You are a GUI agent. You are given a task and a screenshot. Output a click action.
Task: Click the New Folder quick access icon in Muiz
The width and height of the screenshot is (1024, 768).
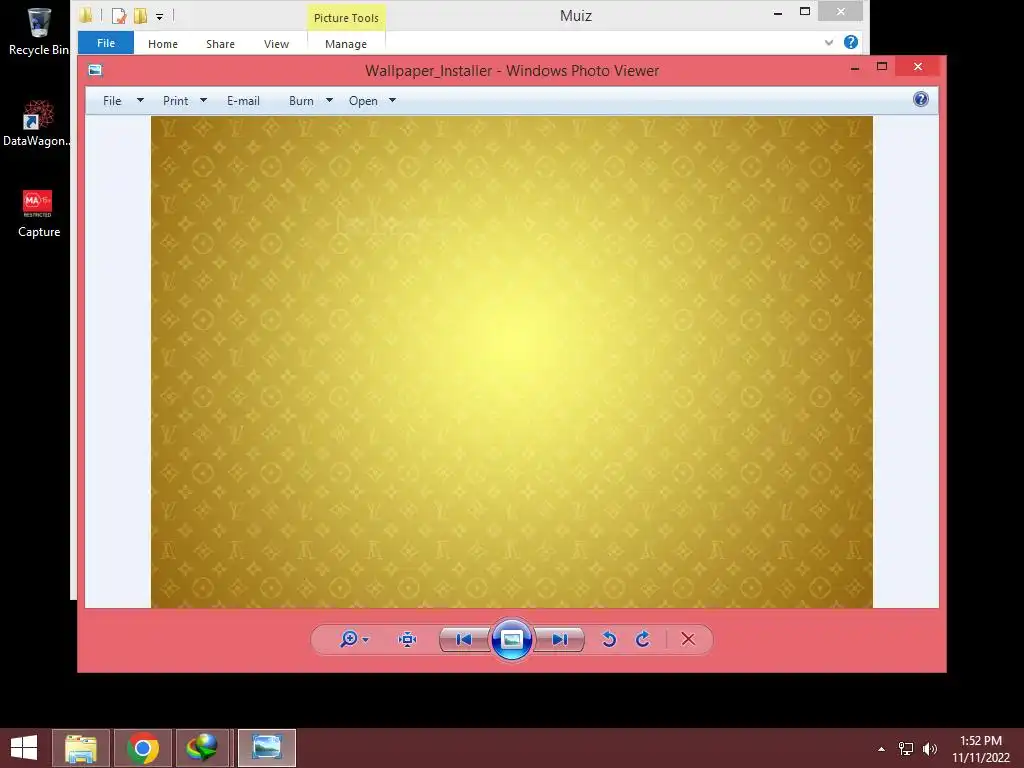[140, 15]
